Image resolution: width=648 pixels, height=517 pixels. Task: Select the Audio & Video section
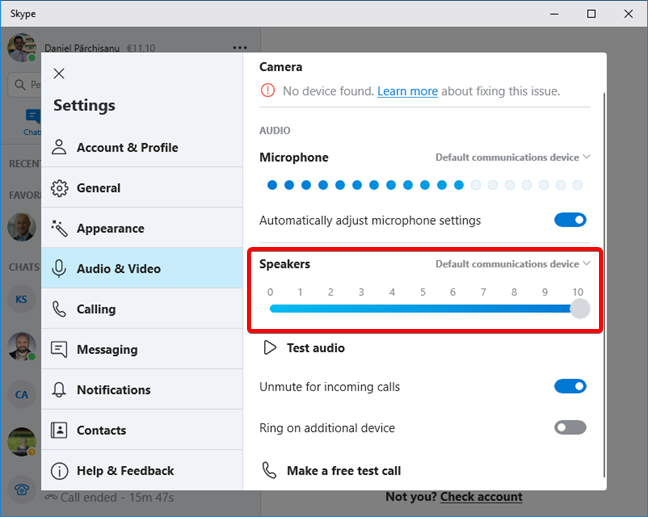coord(142,269)
